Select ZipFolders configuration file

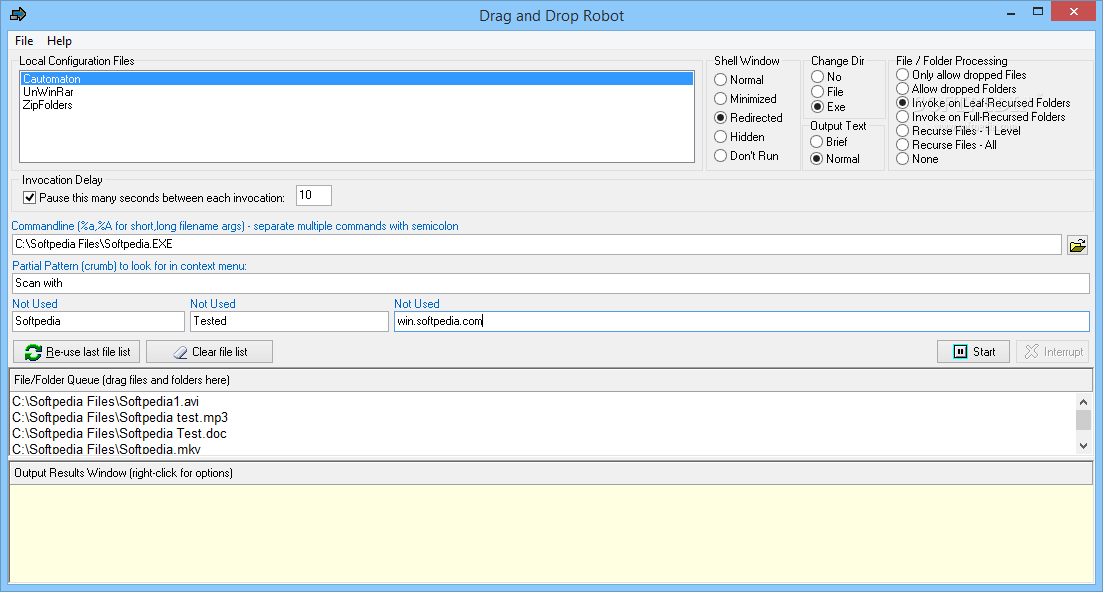(357, 105)
